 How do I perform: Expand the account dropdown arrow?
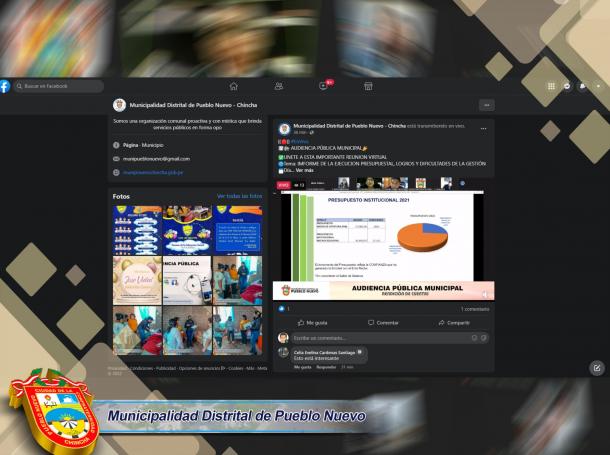(x=598, y=86)
